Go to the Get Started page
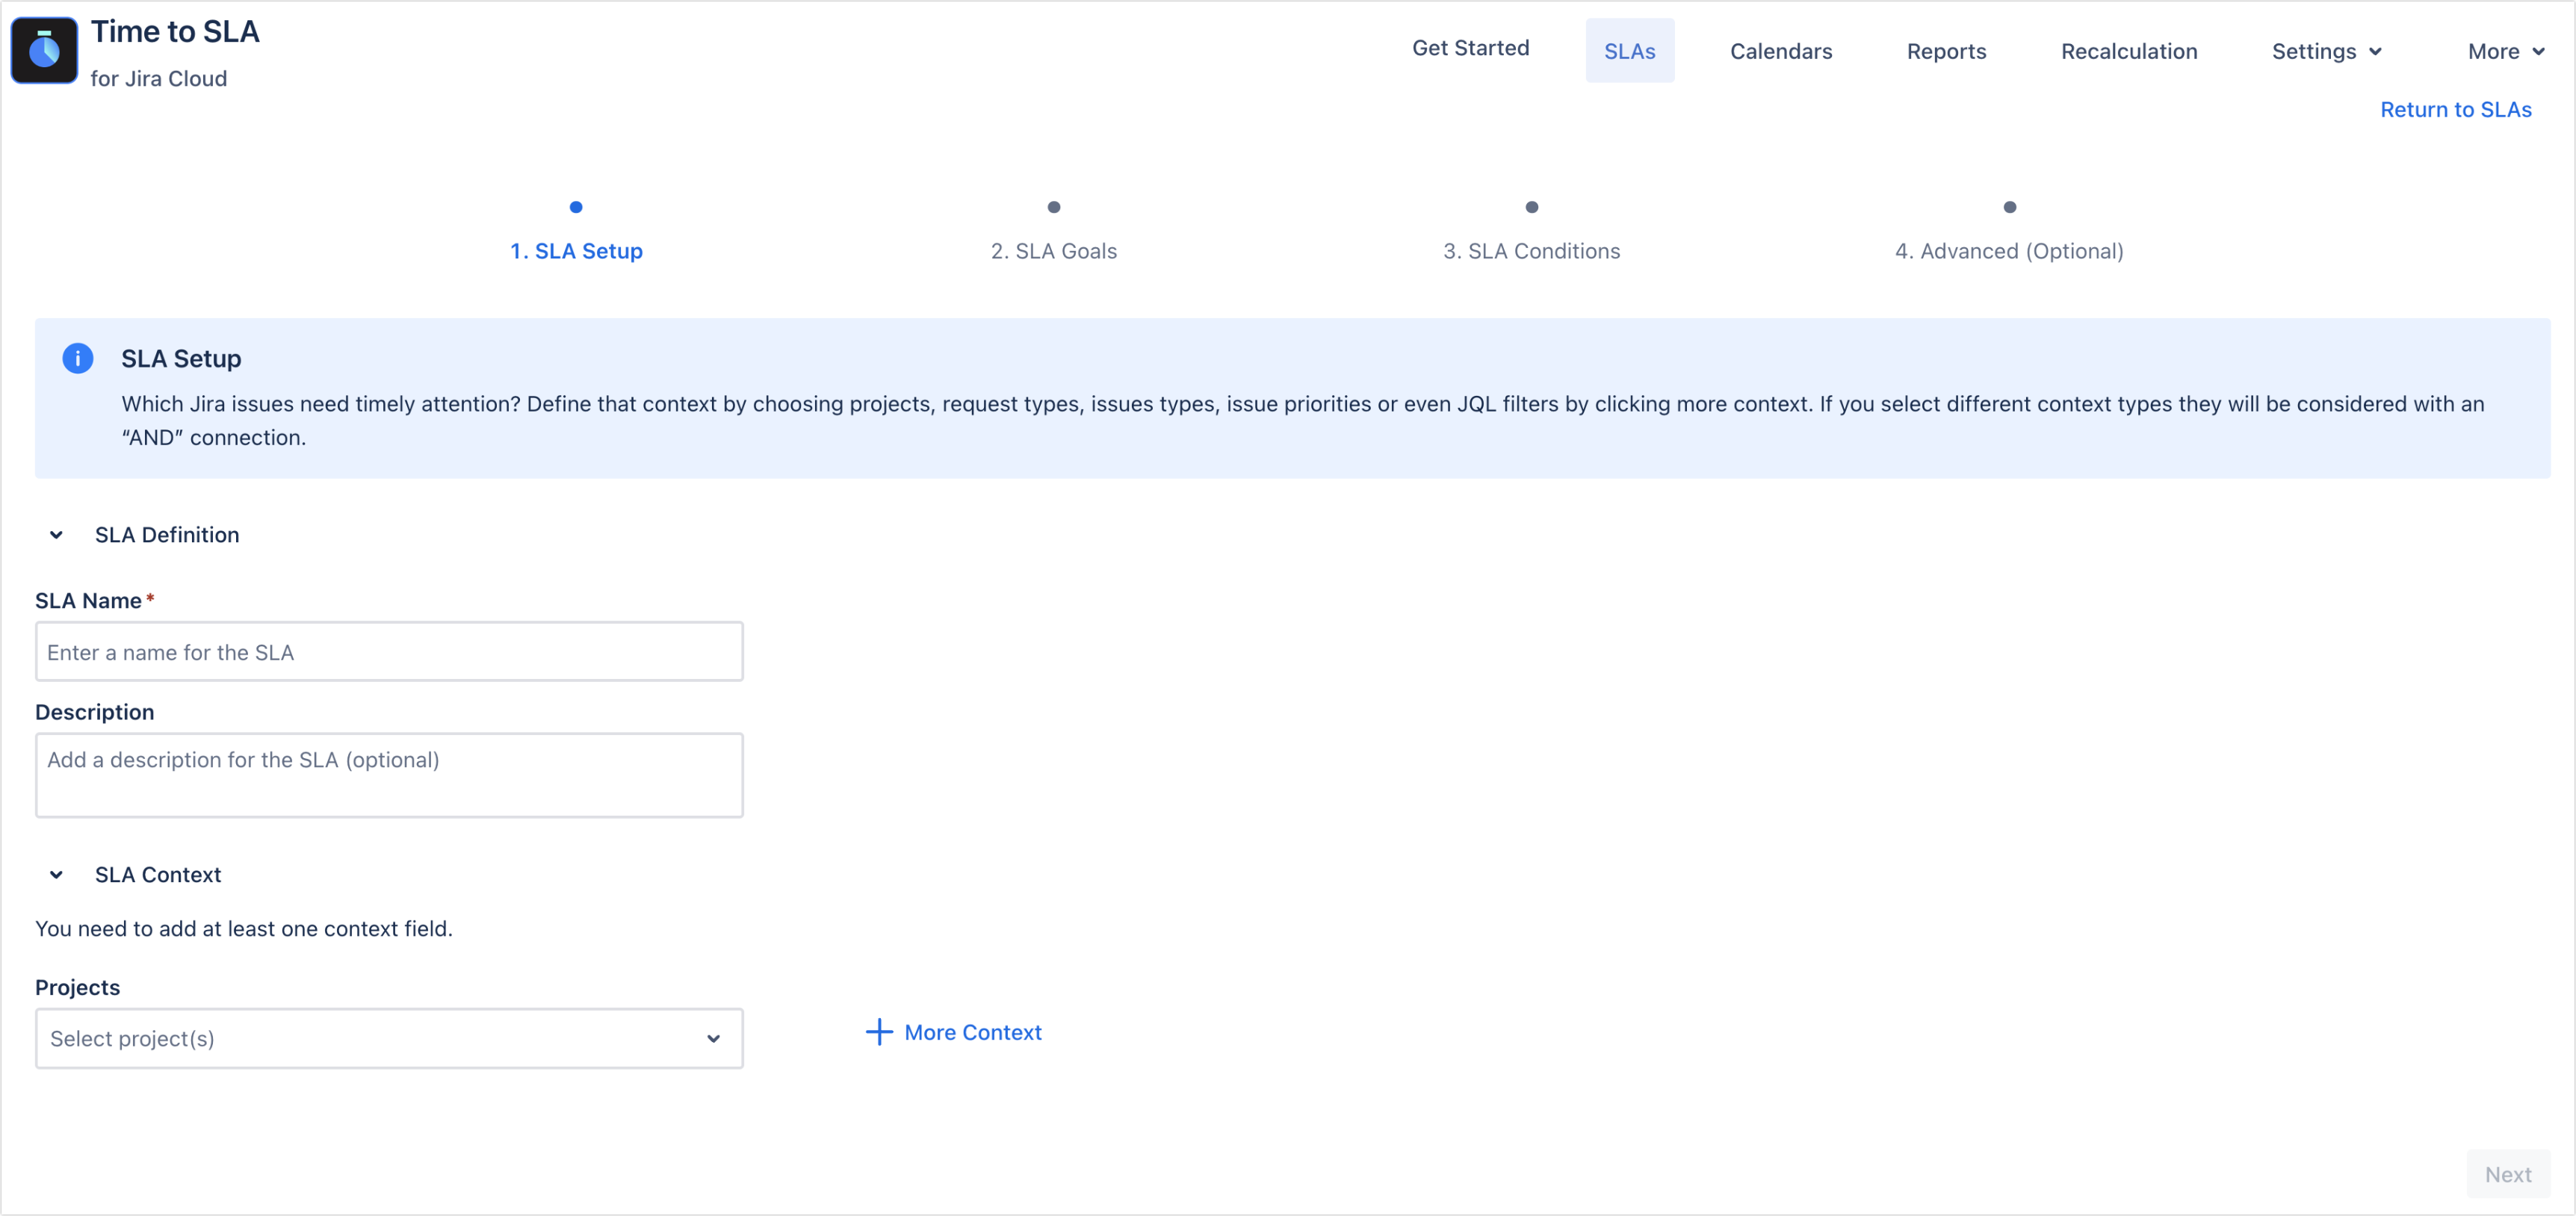Image resolution: width=2576 pixels, height=1216 pixels. (1470, 48)
